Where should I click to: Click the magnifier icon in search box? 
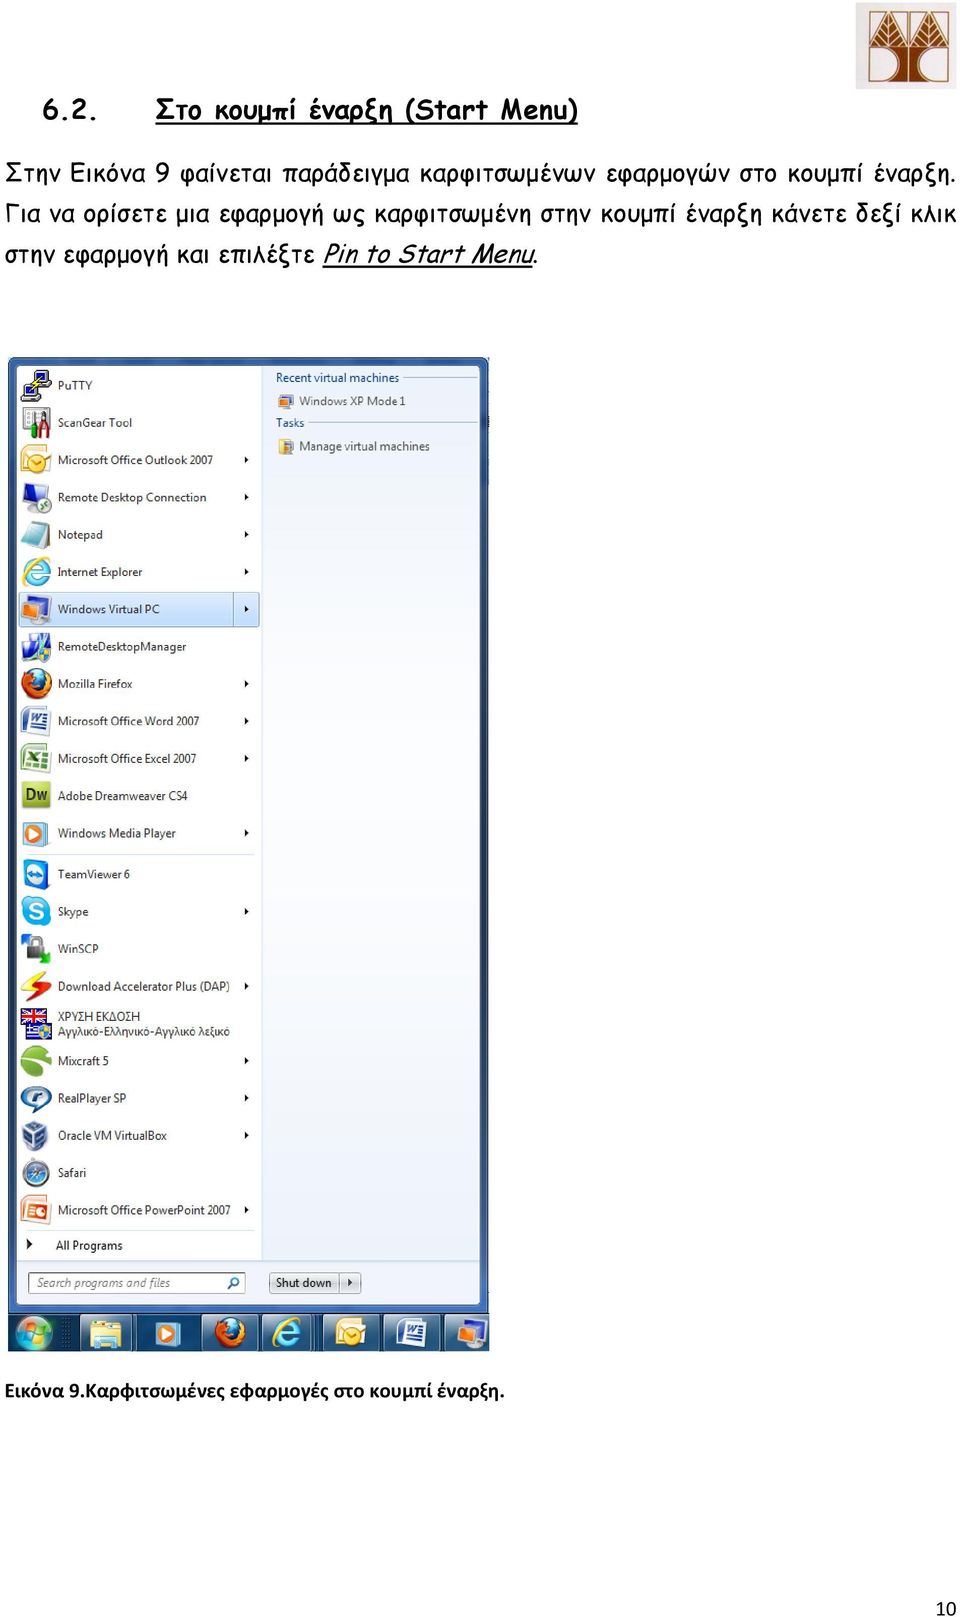[234, 1283]
